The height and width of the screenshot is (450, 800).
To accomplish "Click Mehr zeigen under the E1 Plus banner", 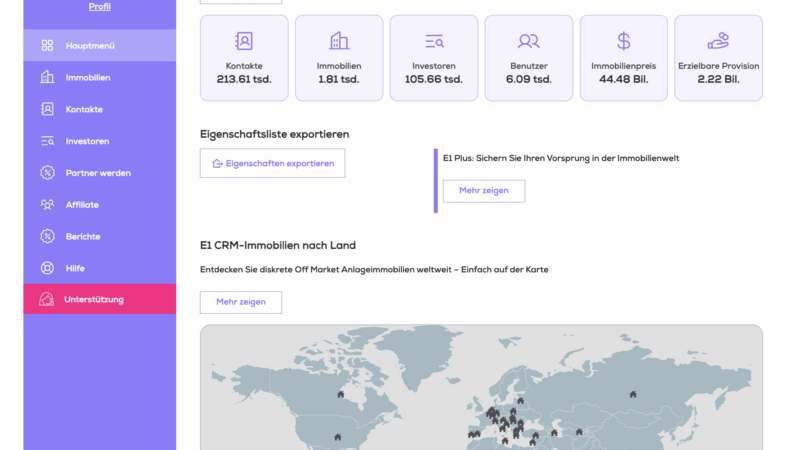I will click(x=484, y=191).
